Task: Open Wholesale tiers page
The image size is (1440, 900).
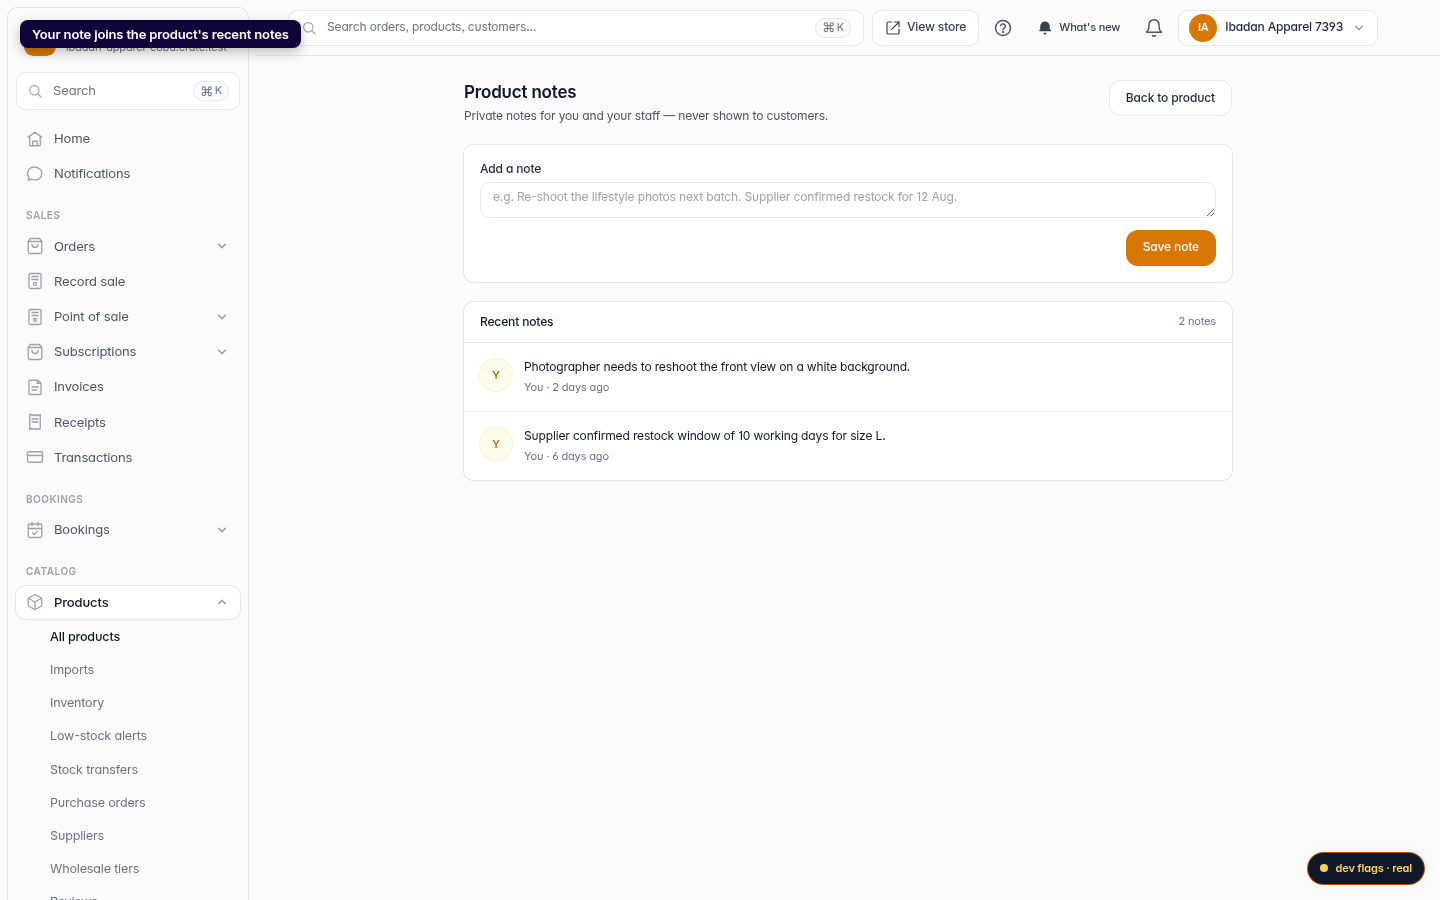Action: 94,869
